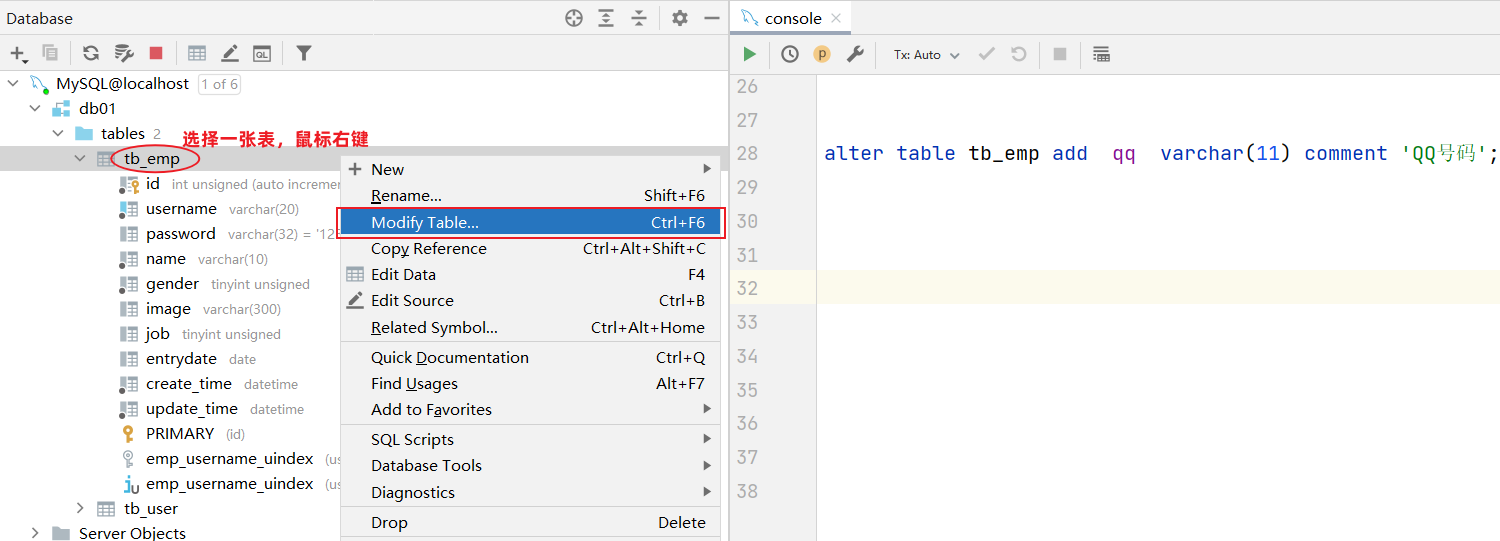Image resolution: width=1500 pixels, height=541 pixels.
Task: Open the Tx: Auto transaction dropdown
Action: [926, 55]
